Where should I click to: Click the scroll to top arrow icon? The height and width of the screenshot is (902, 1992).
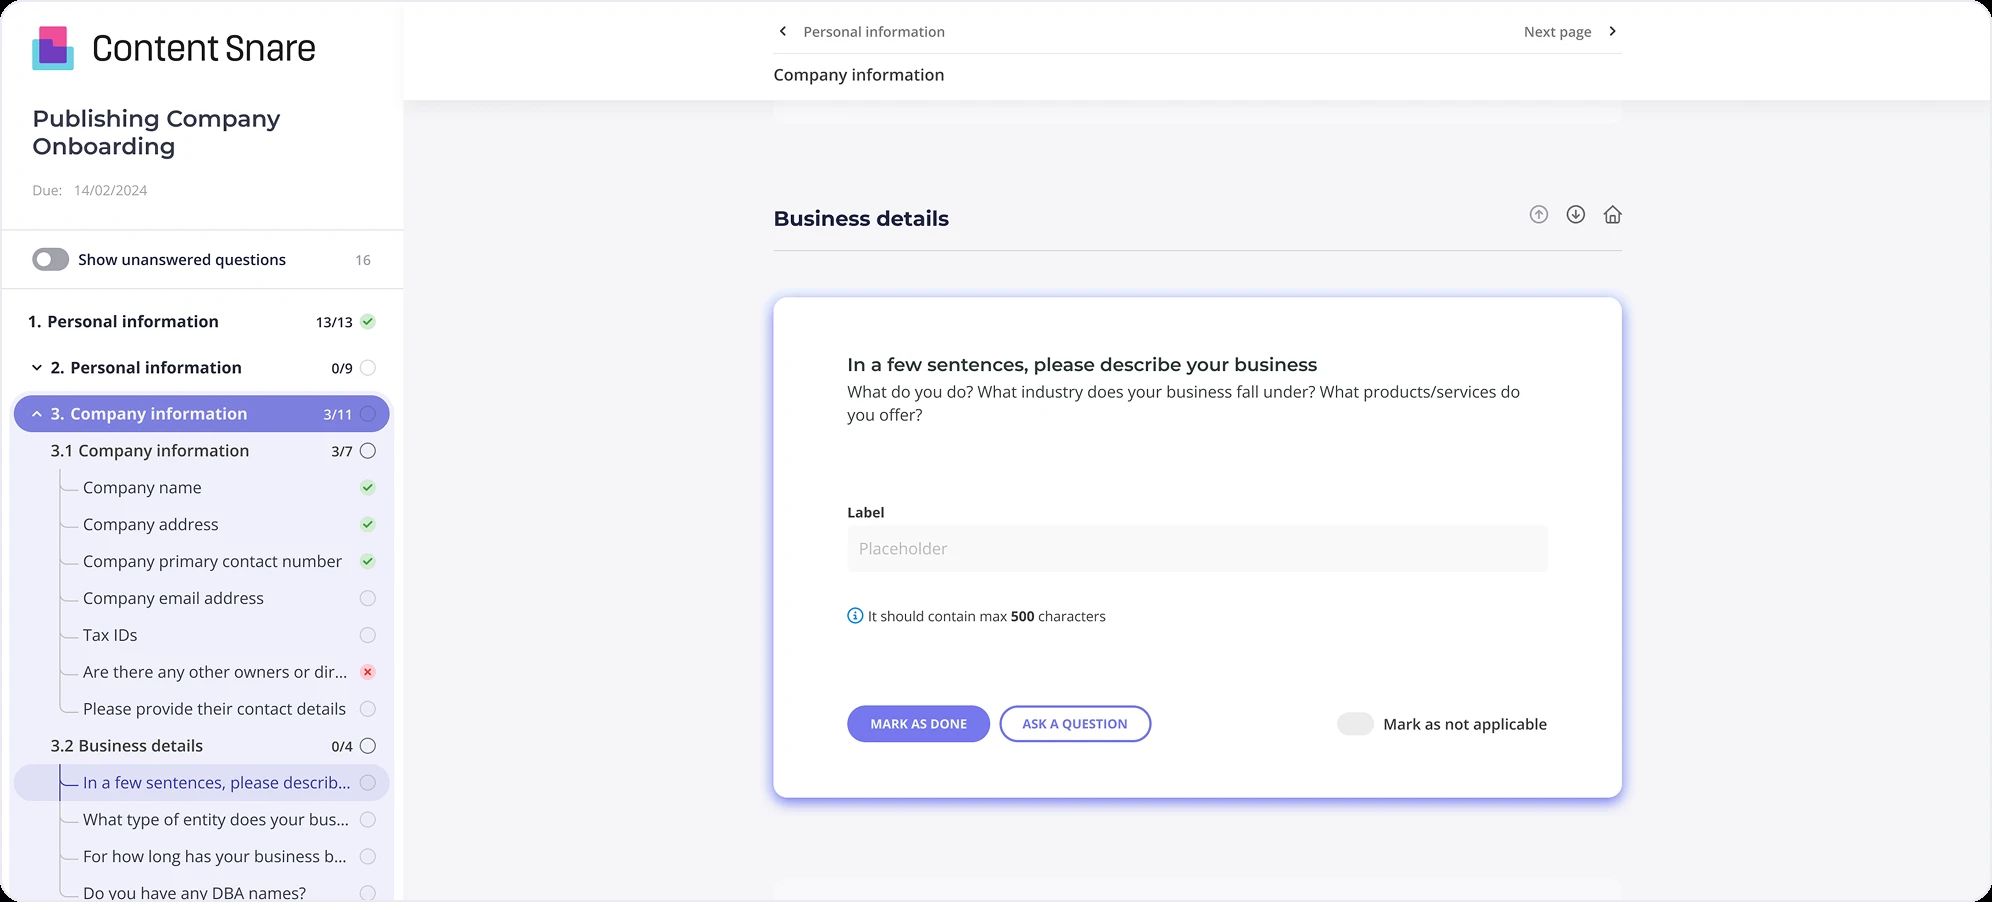pos(1538,214)
